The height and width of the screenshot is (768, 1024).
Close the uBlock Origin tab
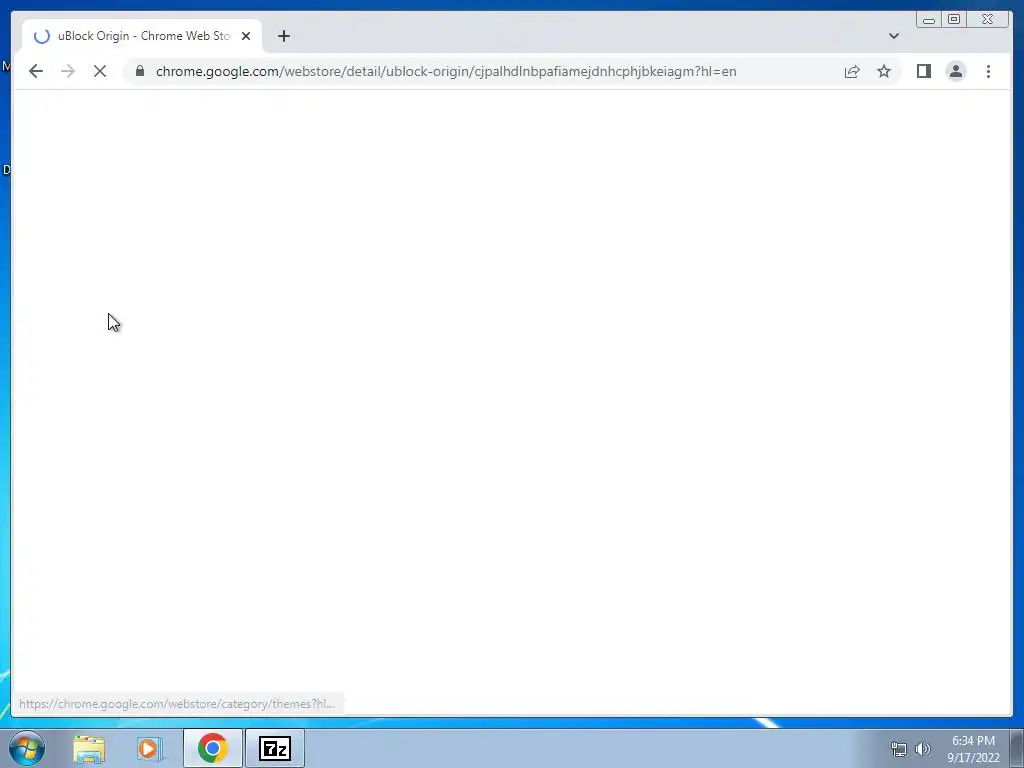pyautogui.click(x=246, y=36)
